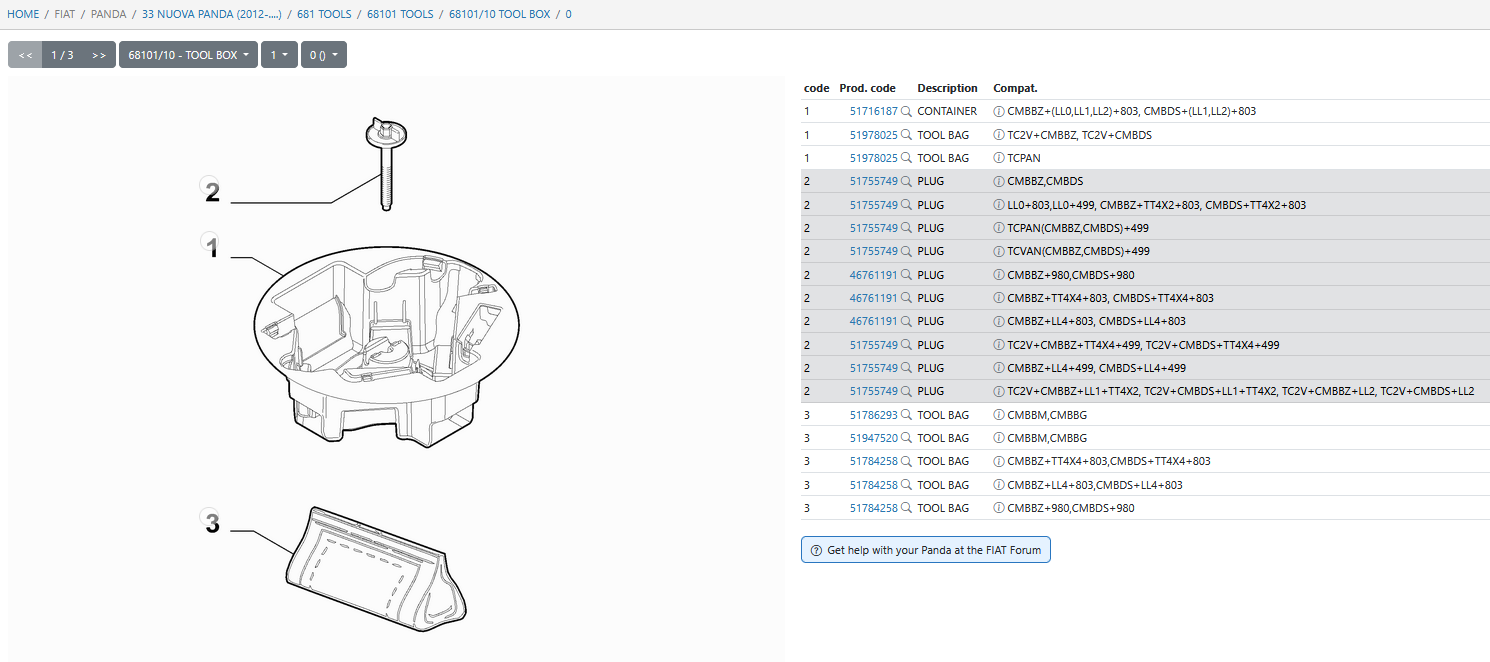1490x662 pixels.
Task: Click callout number 2 on the diagram
Action: (211, 190)
